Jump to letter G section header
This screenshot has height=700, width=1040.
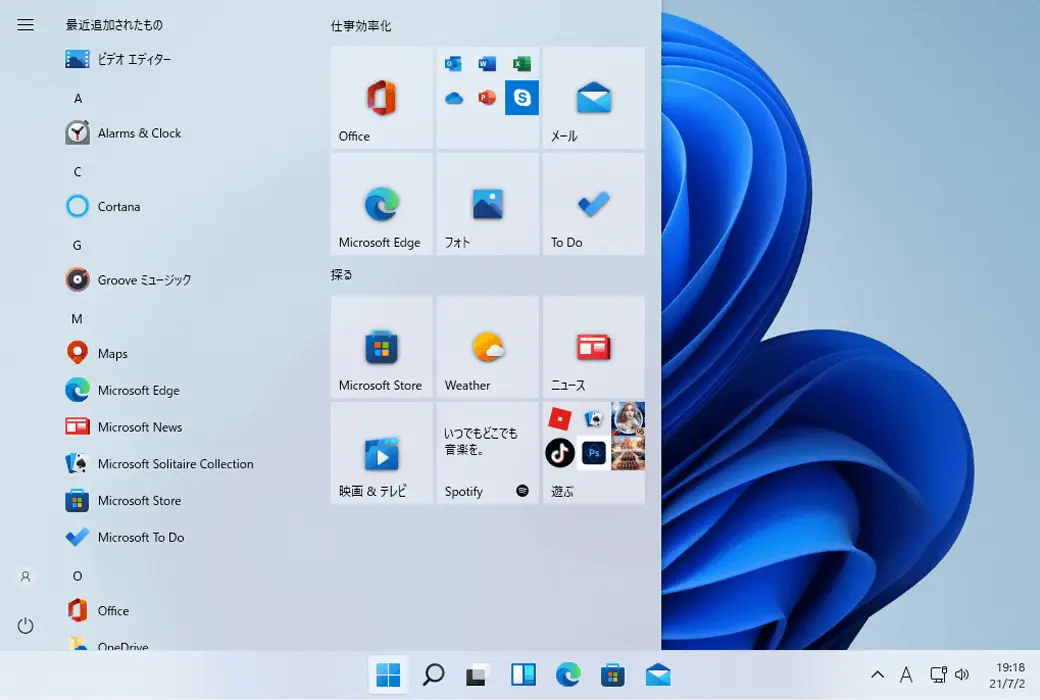point(78,245)
